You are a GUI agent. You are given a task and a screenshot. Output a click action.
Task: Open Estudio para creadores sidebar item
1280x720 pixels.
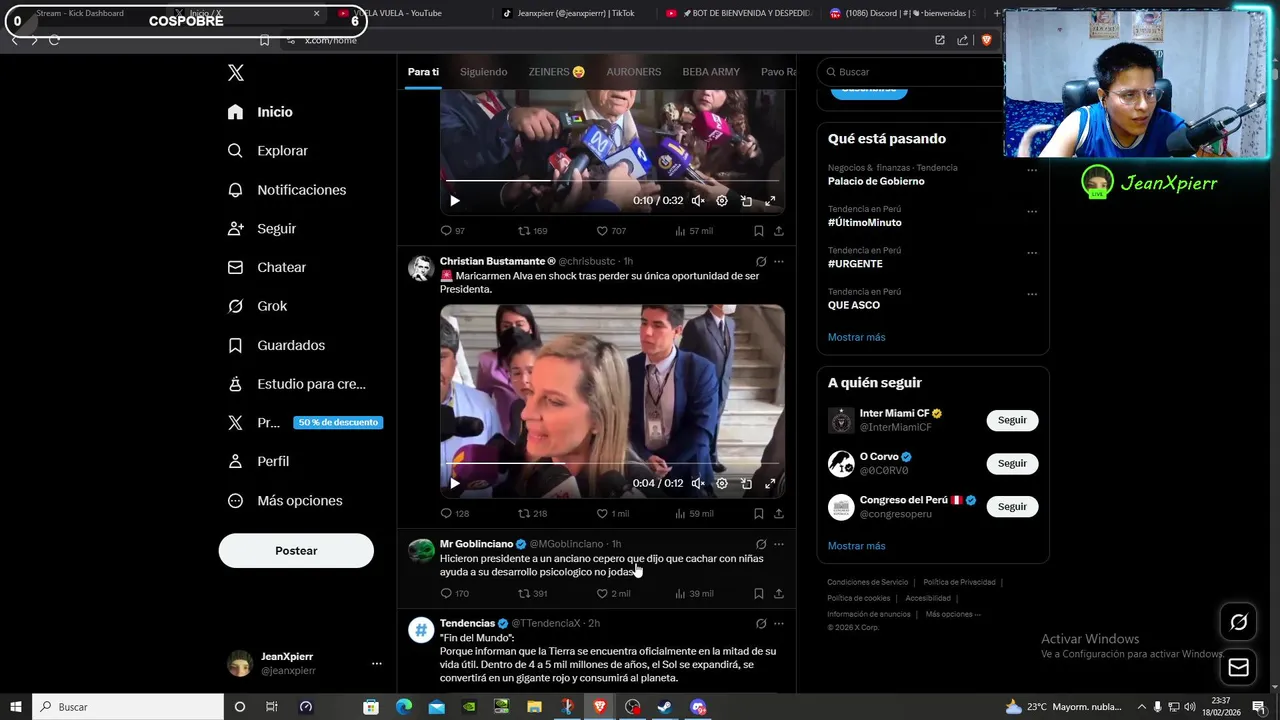click(x=296, y=384)
